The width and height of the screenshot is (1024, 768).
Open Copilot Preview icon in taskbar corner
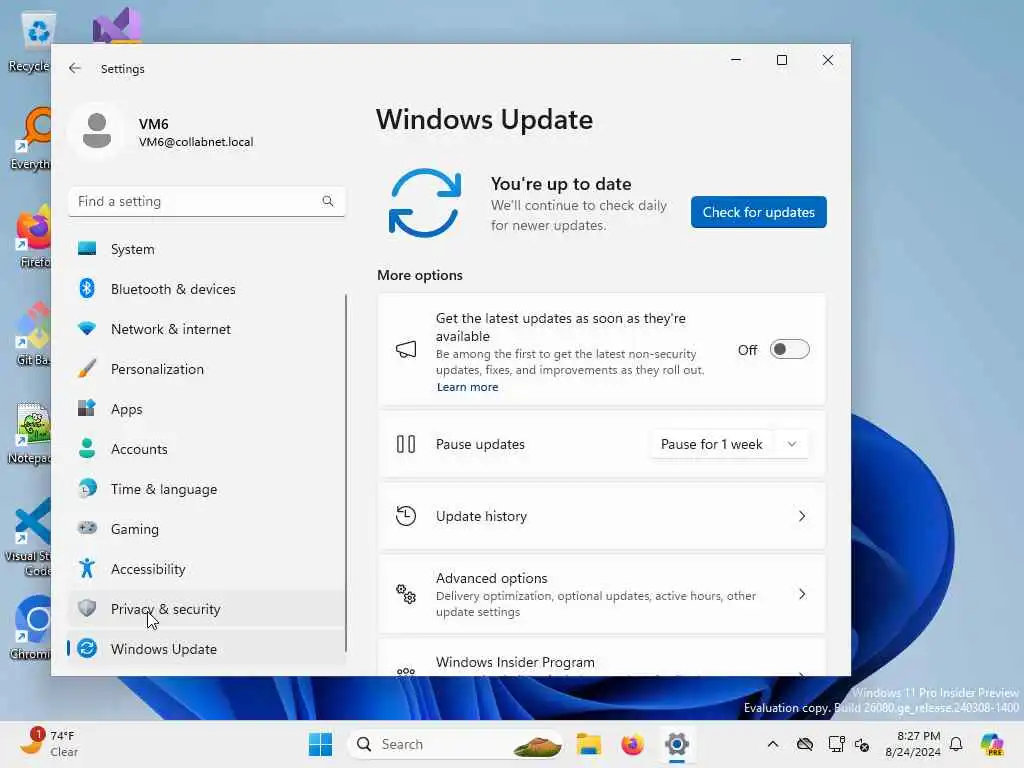coord(992,744)
